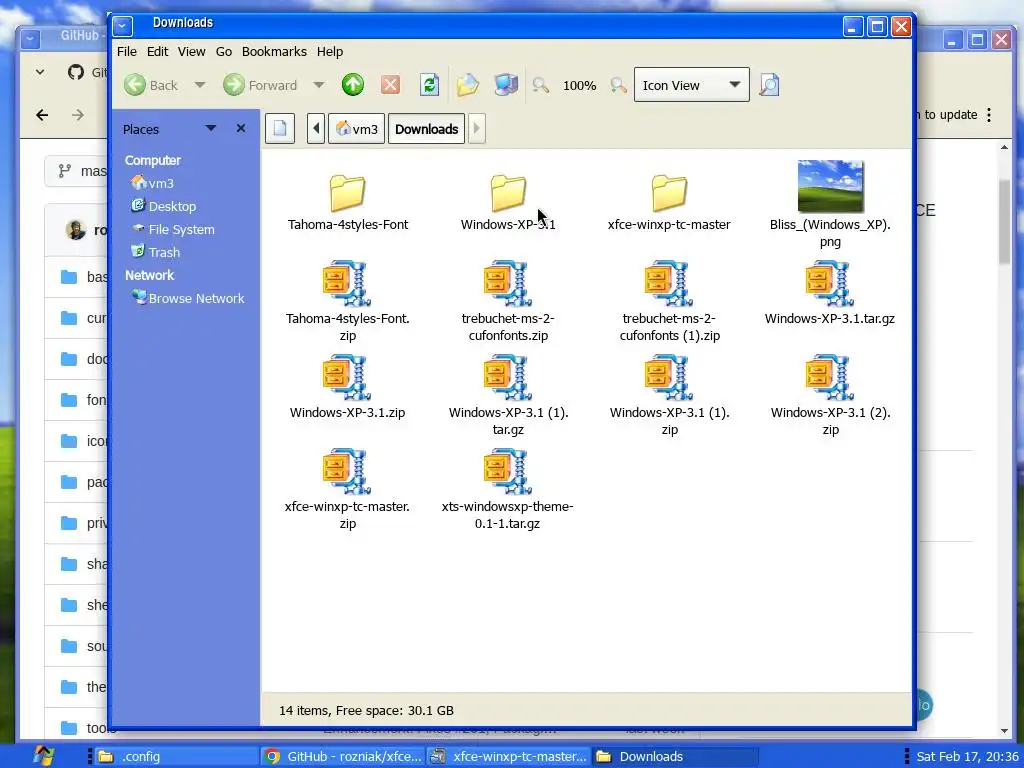Select Desktop in Places sidebar
Image resolution: width=1024 pixels, height=768 pixels.
(x=164, y=206)
